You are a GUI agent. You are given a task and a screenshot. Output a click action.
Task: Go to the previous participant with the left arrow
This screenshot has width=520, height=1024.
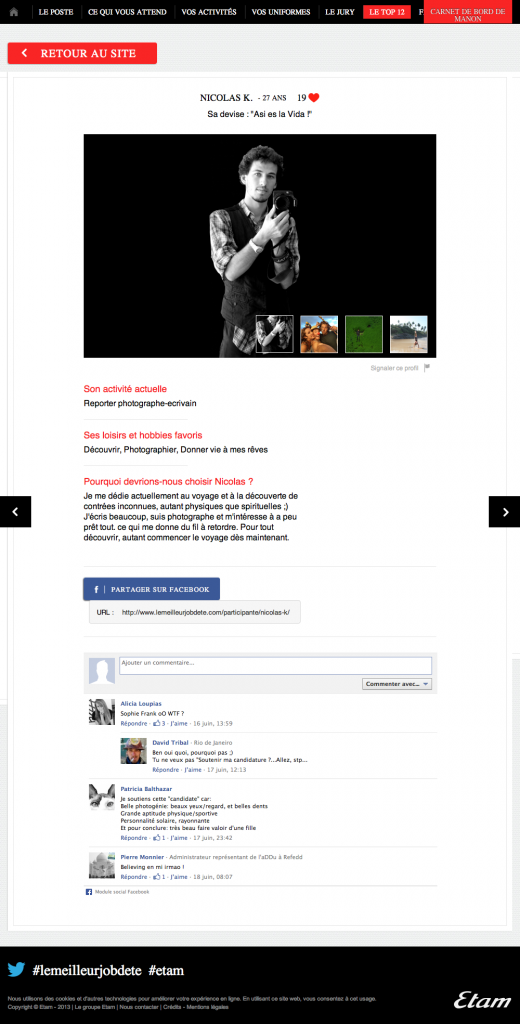16,512
